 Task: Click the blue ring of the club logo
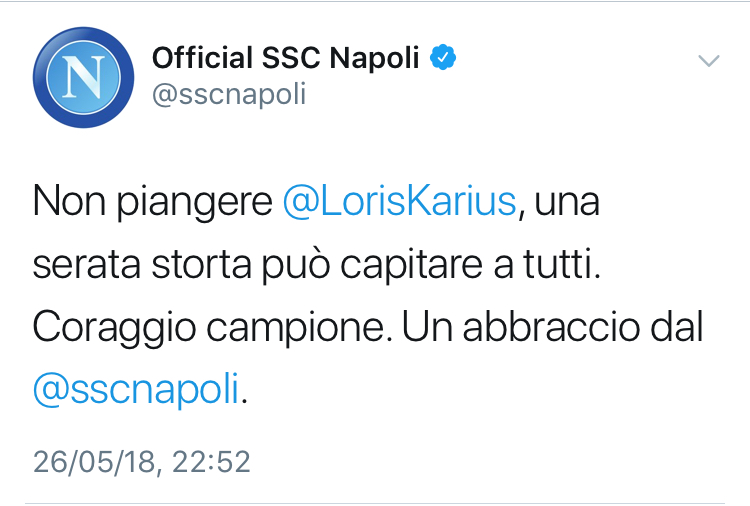pos(42,77)
